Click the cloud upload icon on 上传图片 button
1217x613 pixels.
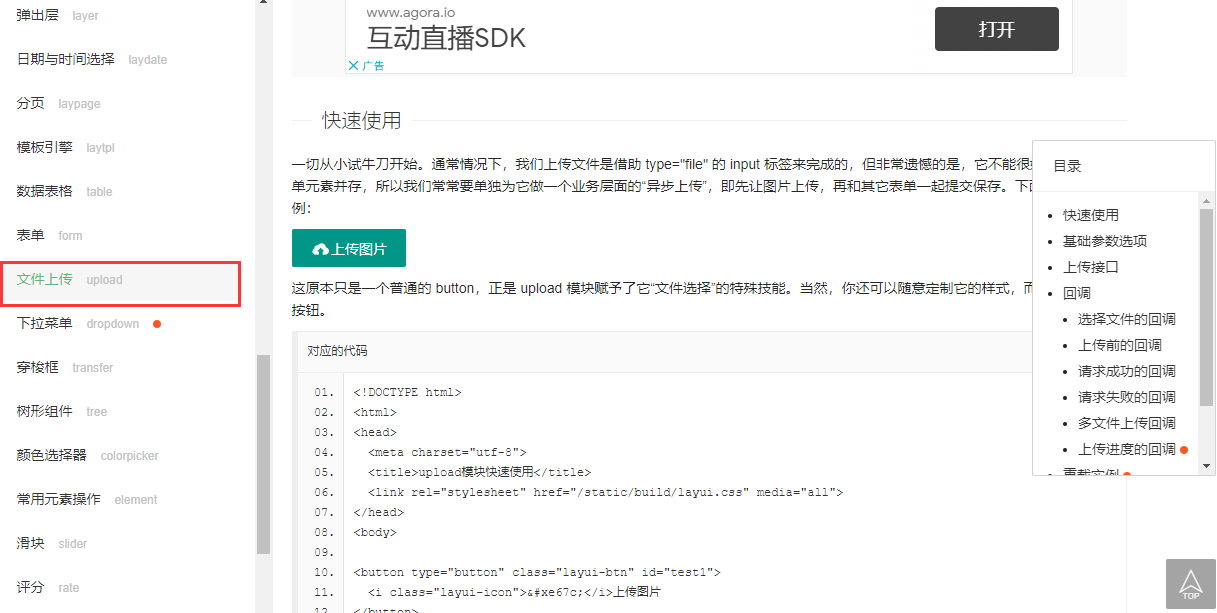[319, 247]
